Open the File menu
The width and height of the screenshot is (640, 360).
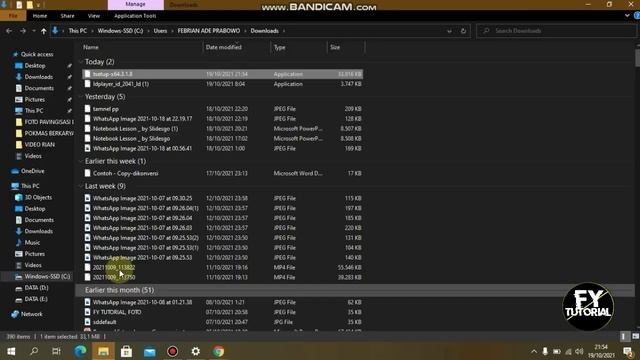pyautogui.click(x=13, y=16)
